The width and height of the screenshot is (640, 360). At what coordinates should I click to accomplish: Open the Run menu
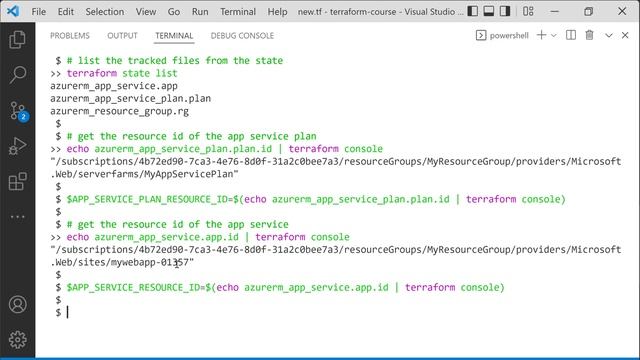(200, 12)
